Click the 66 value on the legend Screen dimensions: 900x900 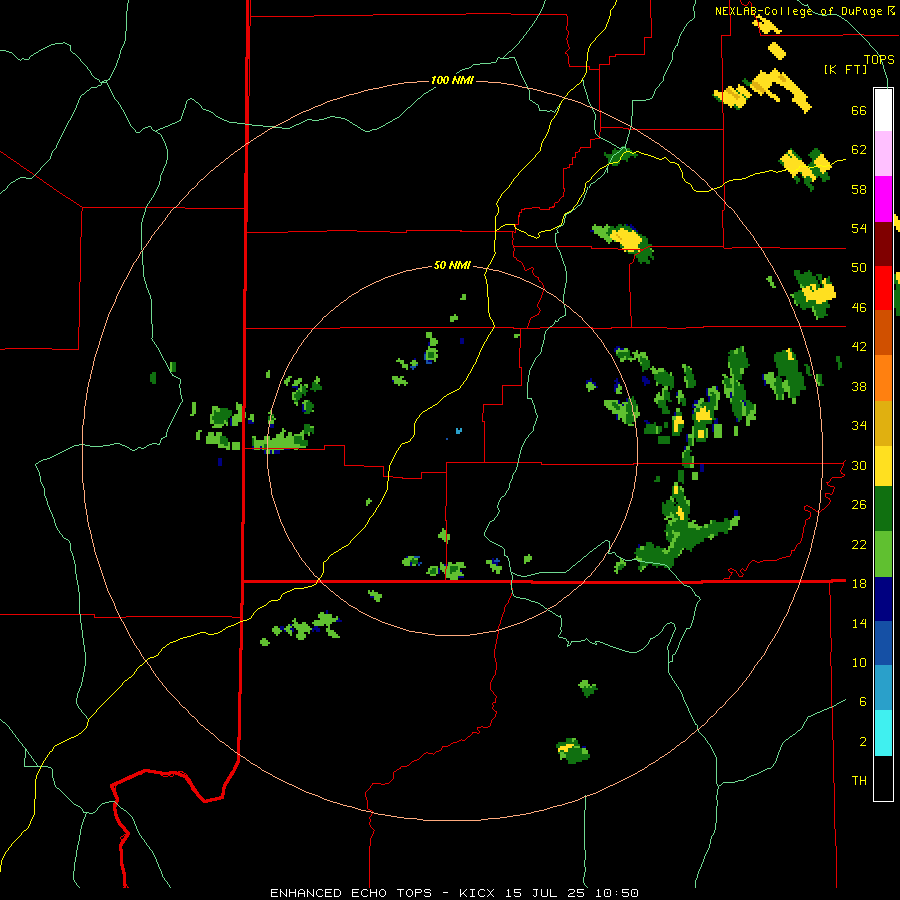[x=859, y=111]
